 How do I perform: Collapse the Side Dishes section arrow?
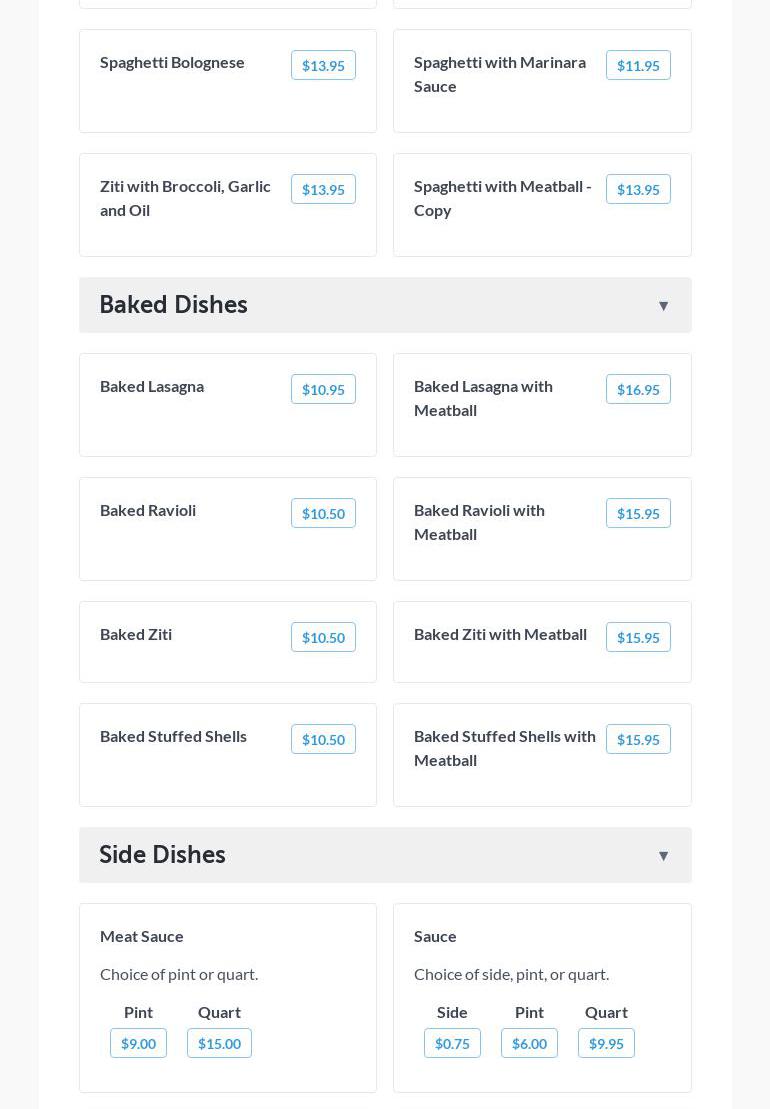click(x=663, y=856)
